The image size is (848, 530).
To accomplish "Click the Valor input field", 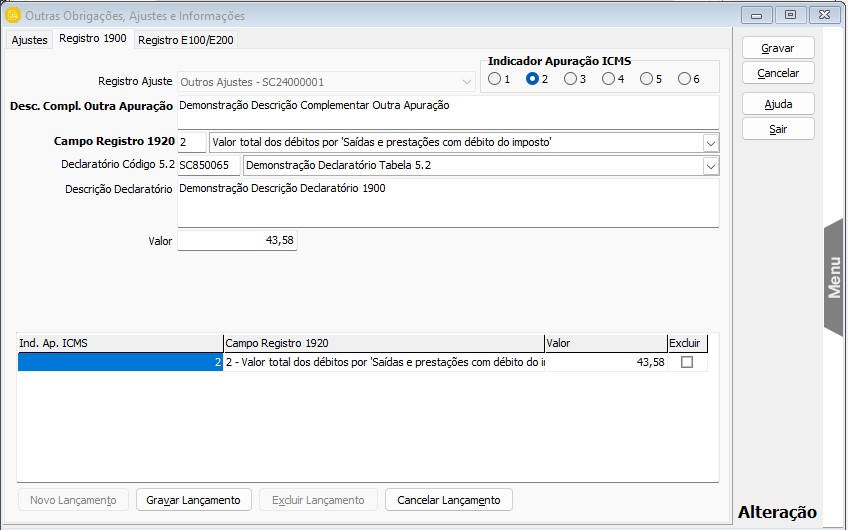I will click(x=237, y=241).
